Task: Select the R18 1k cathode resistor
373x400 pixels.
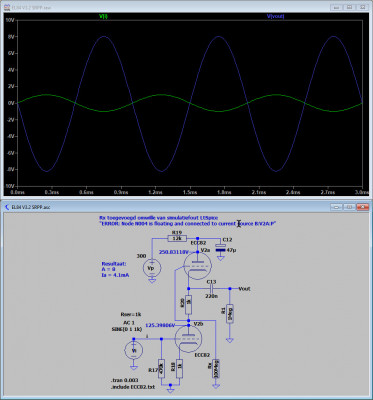Action: 179,368
